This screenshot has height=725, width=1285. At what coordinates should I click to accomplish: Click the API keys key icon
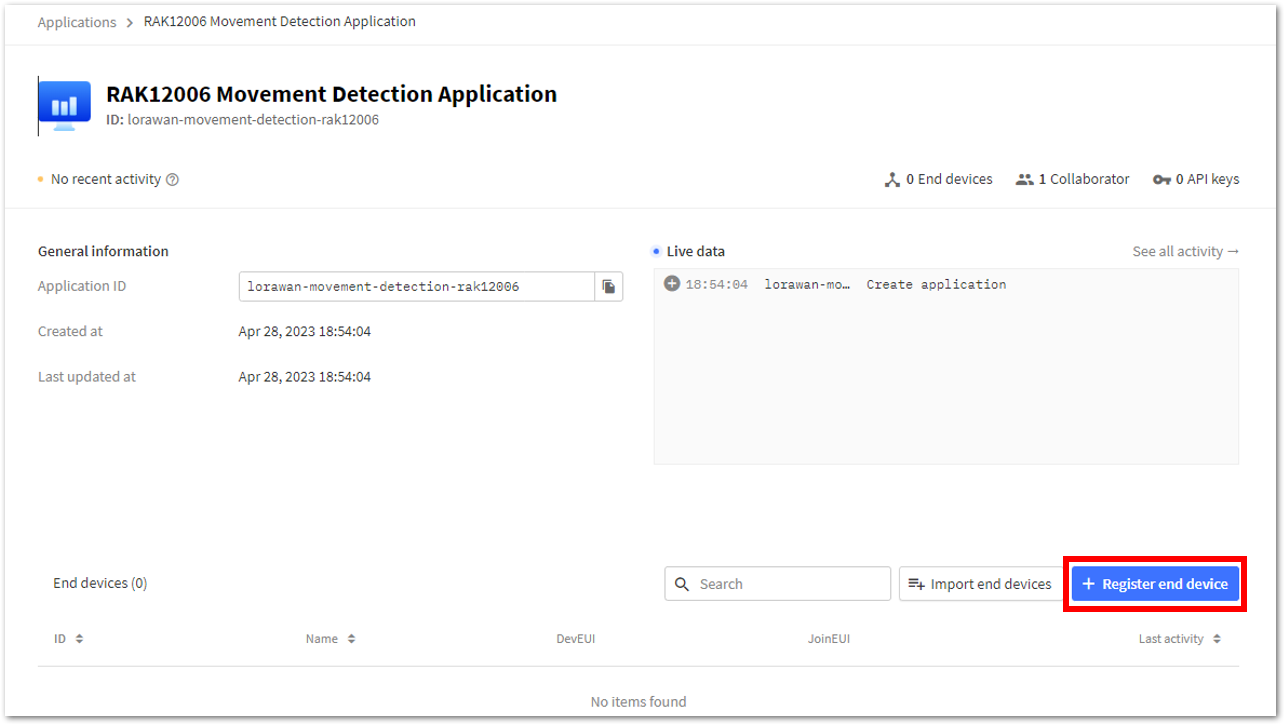coord(1161,180)
